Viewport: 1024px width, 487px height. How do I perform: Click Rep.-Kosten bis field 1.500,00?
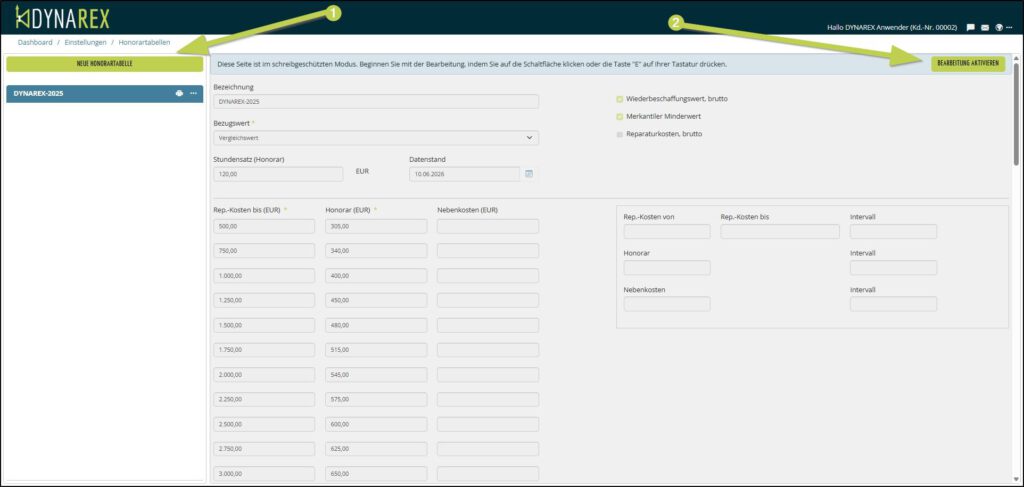click(x=264, y=325)
